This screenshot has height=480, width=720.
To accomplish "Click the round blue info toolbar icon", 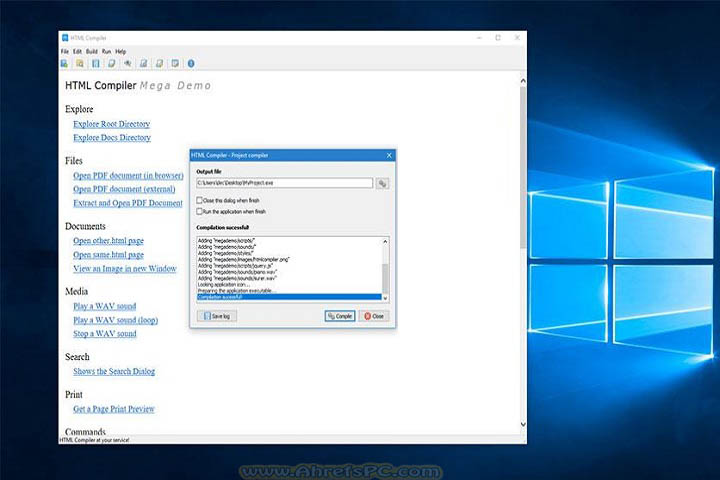I will pyautogui.click(x=191, y=63).
